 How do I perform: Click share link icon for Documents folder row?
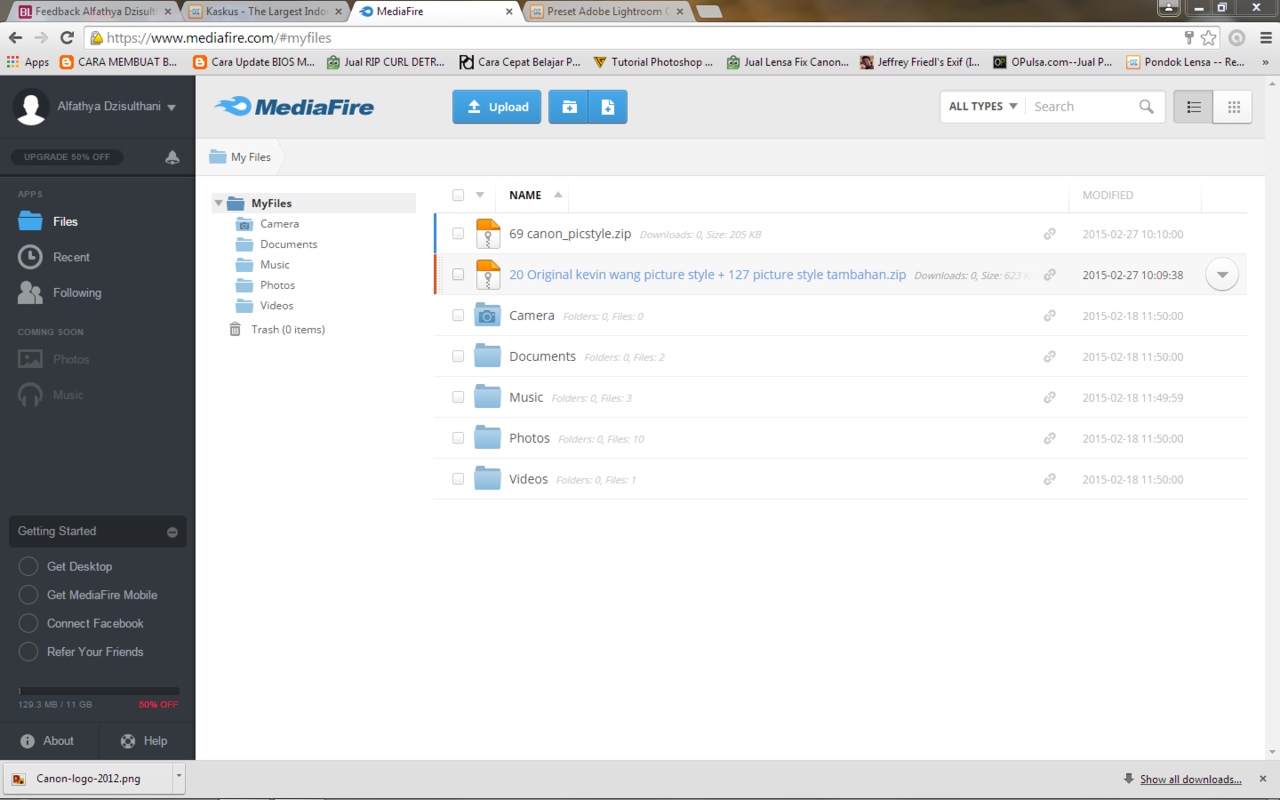1049,357
